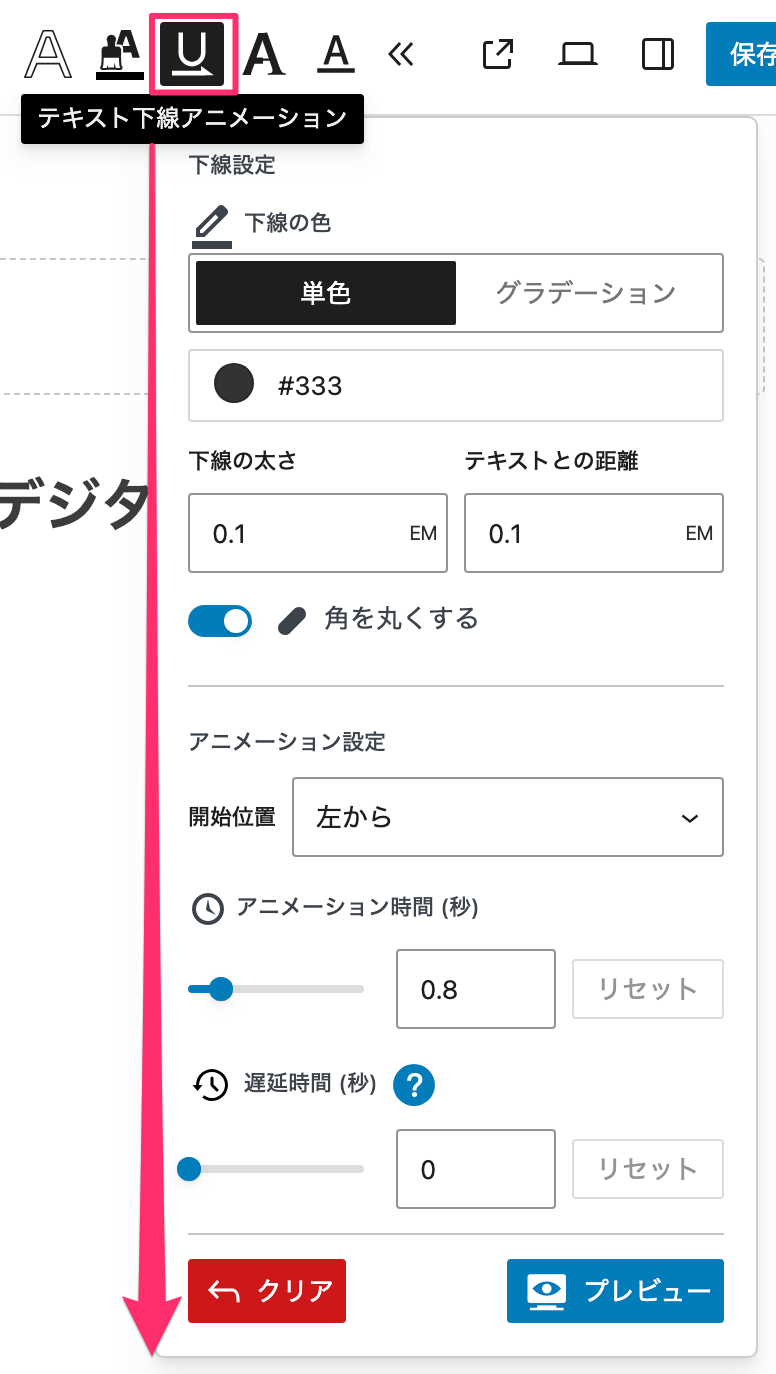Click the プレビュー button

point(615,1291)
